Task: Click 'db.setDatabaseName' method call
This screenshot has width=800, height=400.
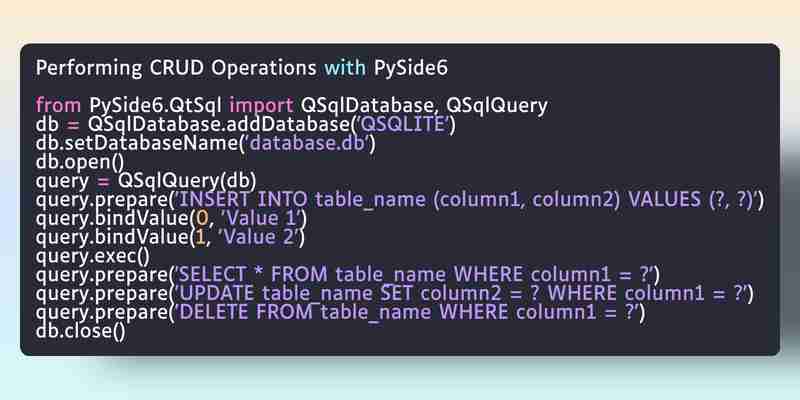Action: 137,143
